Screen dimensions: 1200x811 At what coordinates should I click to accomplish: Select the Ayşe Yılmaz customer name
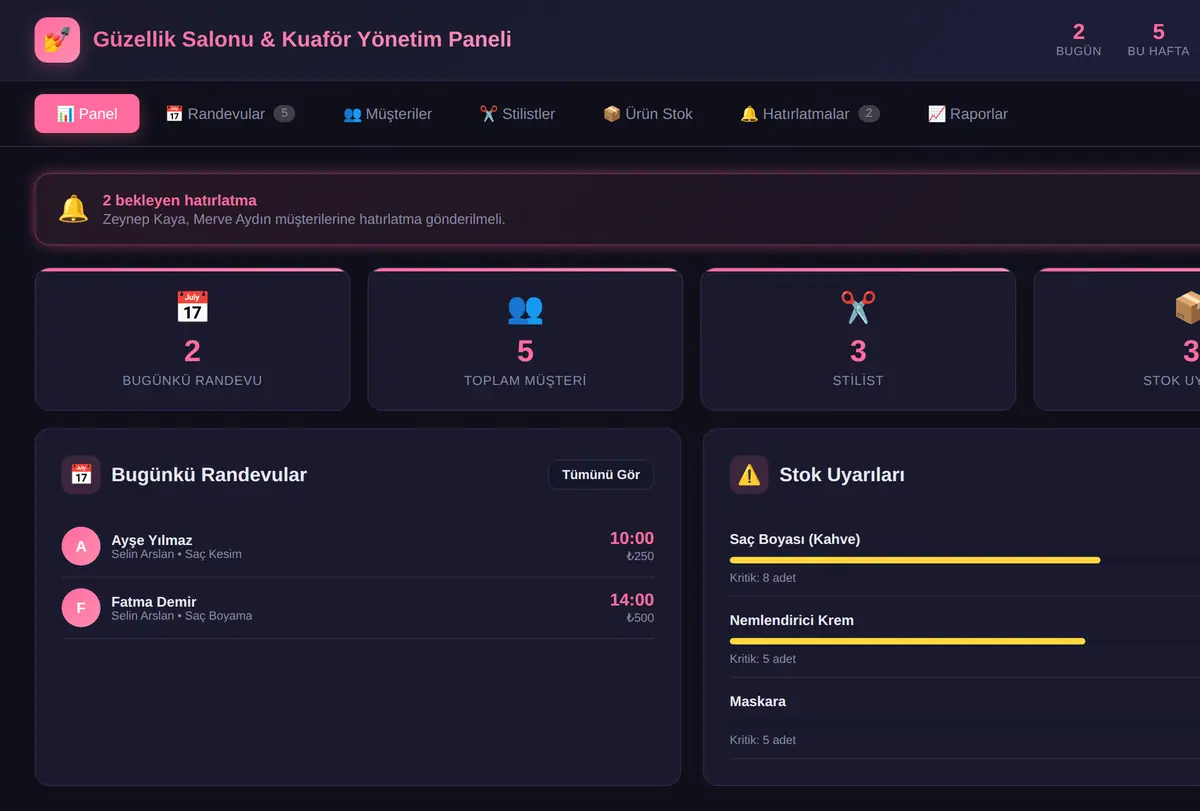click(152, 540)
